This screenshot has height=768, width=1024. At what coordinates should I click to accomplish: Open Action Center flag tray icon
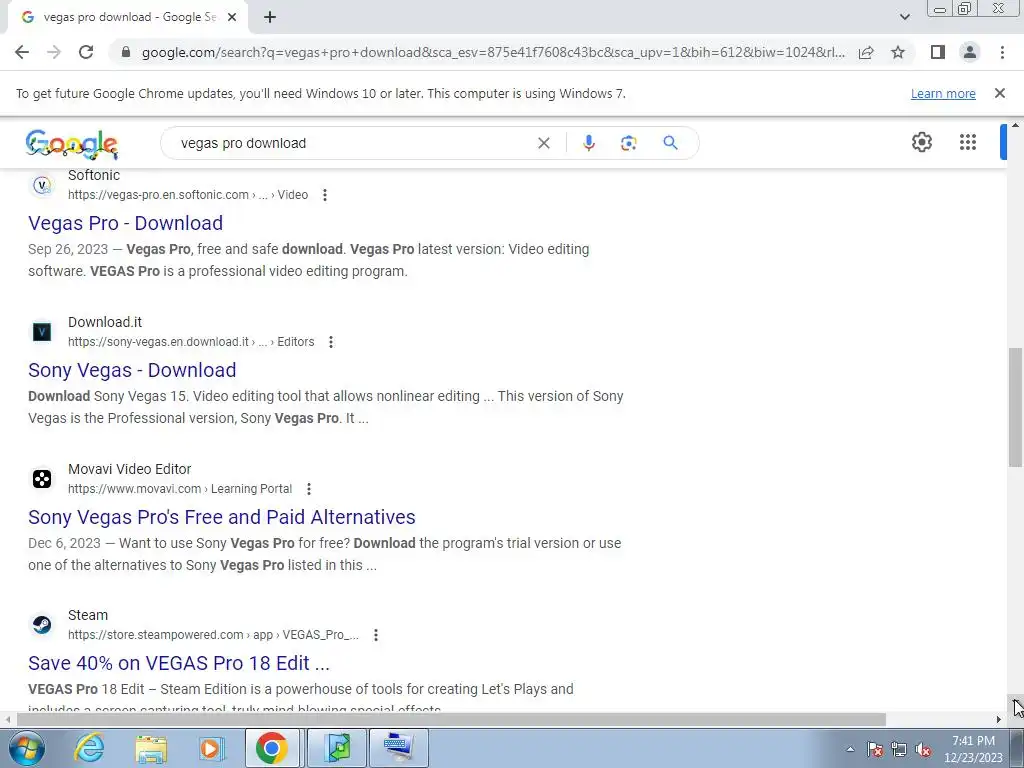[x=875, y=750]
